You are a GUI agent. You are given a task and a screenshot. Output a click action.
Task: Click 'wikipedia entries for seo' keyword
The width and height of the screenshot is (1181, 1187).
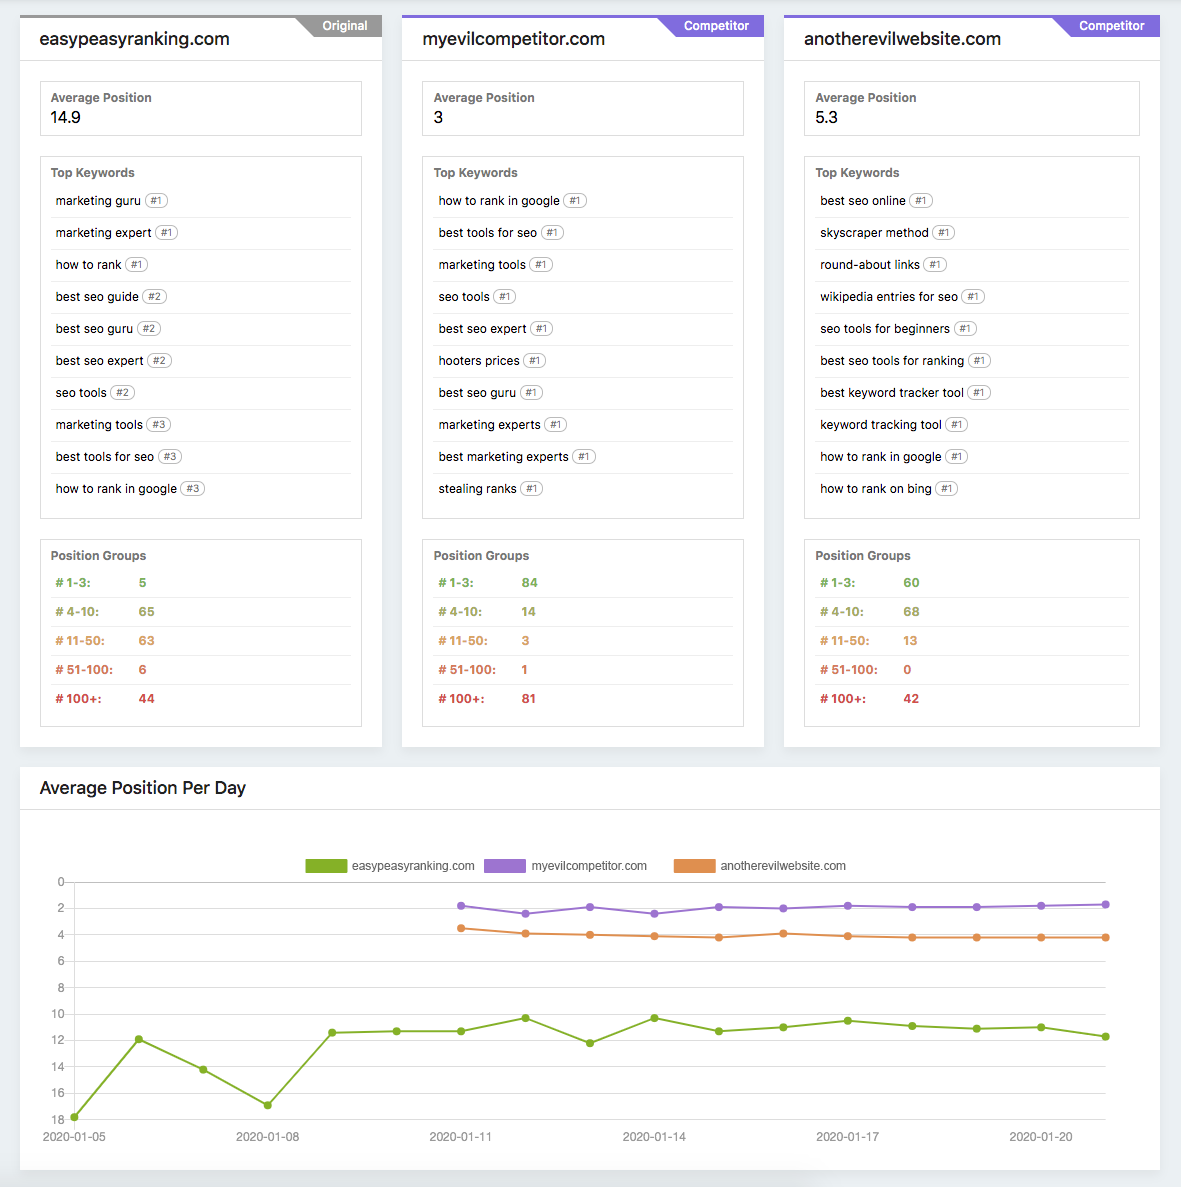(x=889, y=297)
